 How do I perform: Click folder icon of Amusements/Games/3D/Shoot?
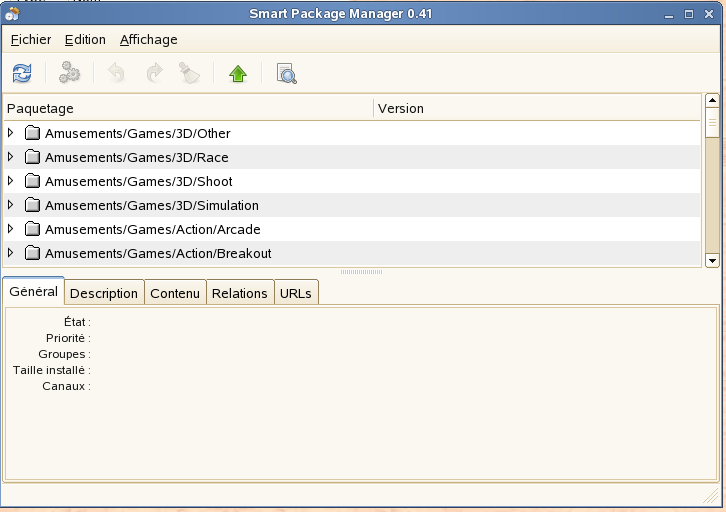pyautogui.click(x=32, y=181)
